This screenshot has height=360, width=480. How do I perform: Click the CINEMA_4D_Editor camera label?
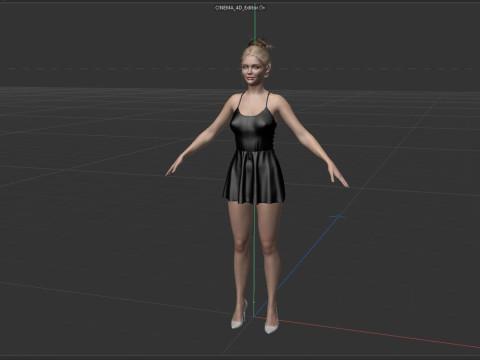tap(237, 8)
